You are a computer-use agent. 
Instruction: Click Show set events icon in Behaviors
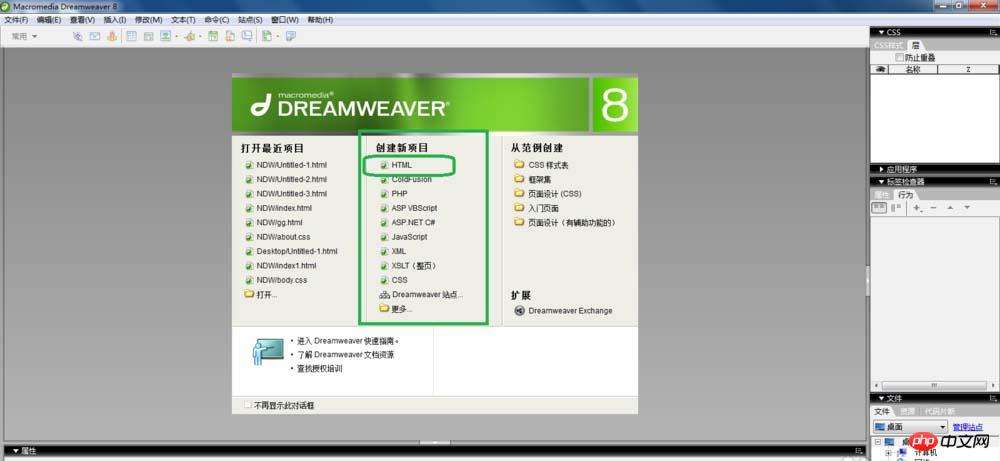coord(879,207)
